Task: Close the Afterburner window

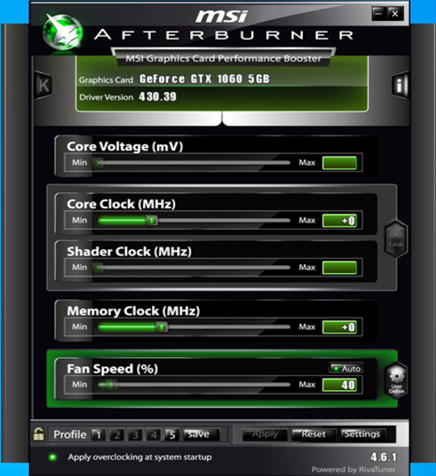Action: click(395, 14)
